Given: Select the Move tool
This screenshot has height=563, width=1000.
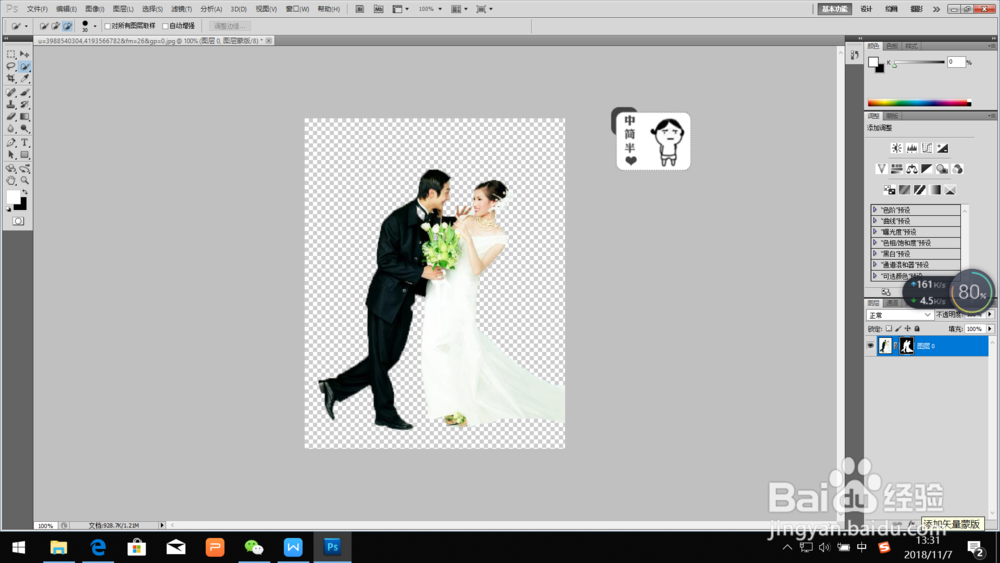Looking at the screenshot, I should [24, 54].
